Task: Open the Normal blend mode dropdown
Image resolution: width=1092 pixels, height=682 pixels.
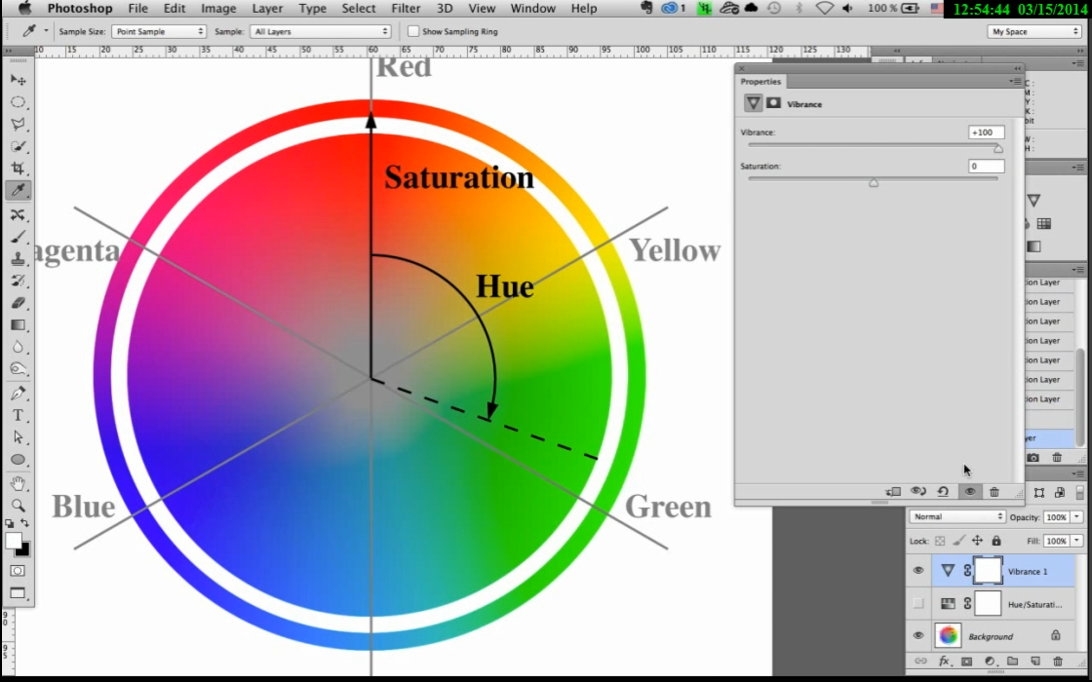Action: (956, 517)
